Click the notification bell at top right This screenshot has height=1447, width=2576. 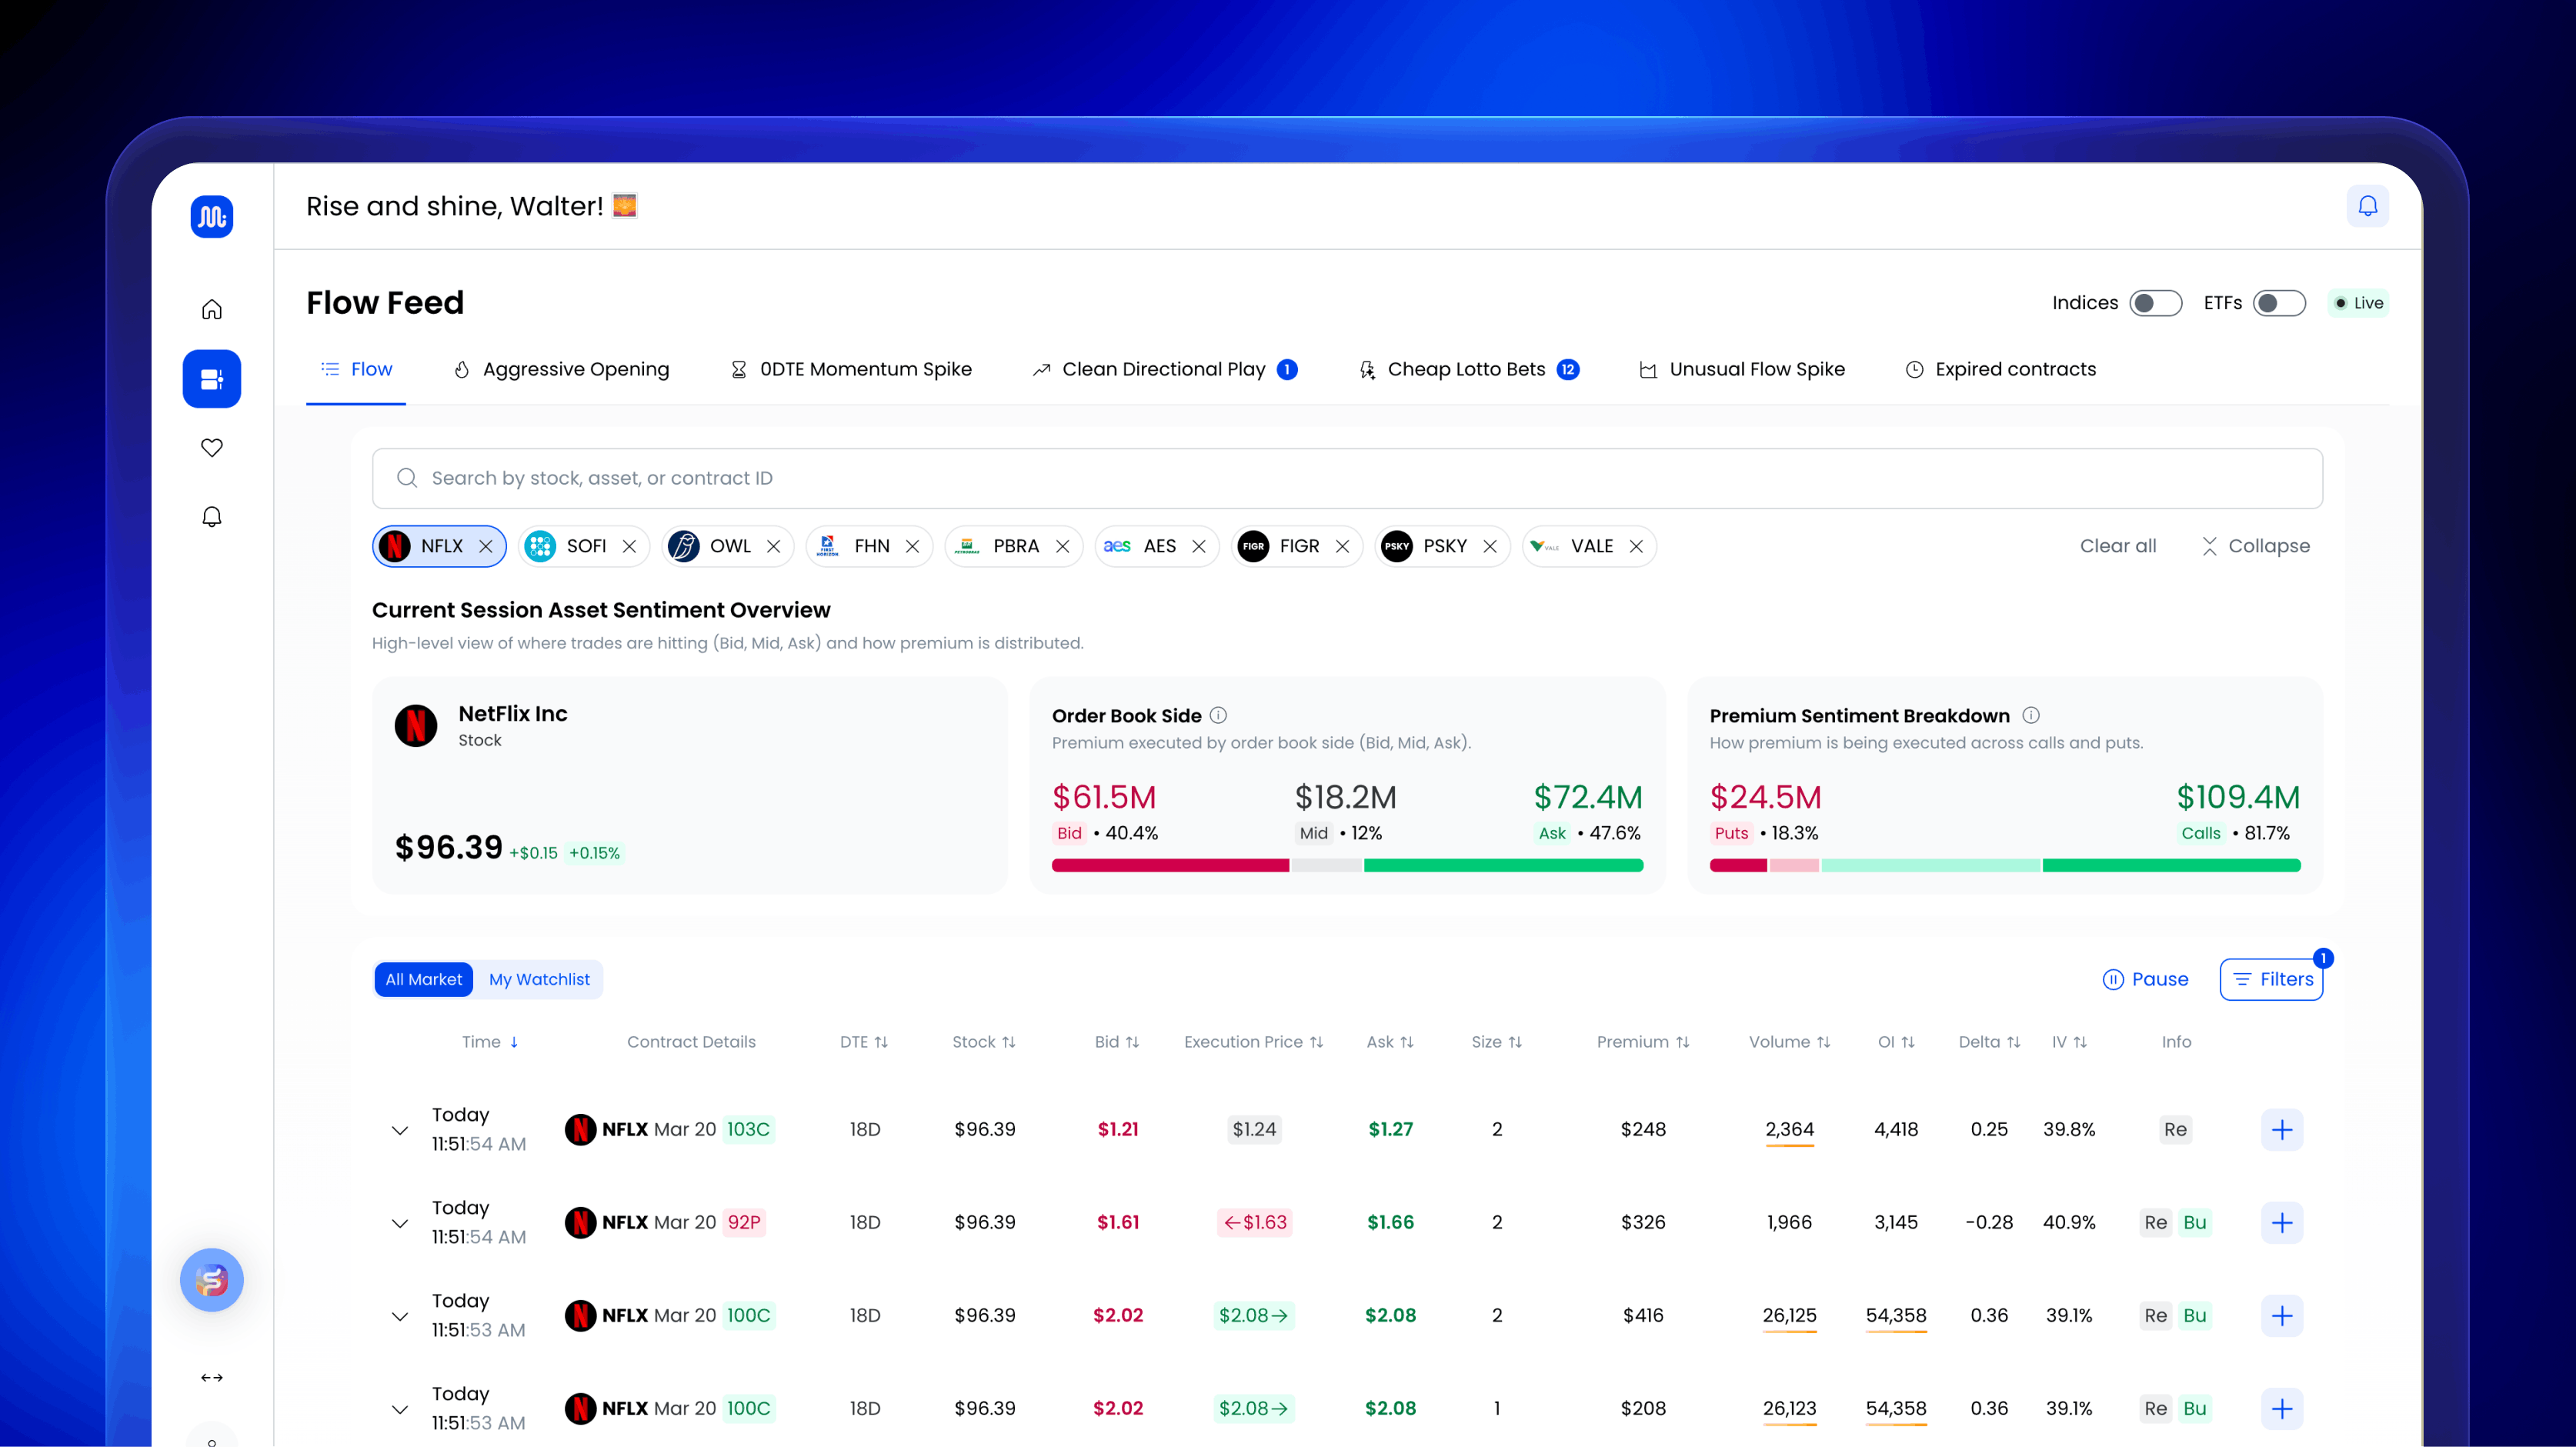(x=2368, y=206)
